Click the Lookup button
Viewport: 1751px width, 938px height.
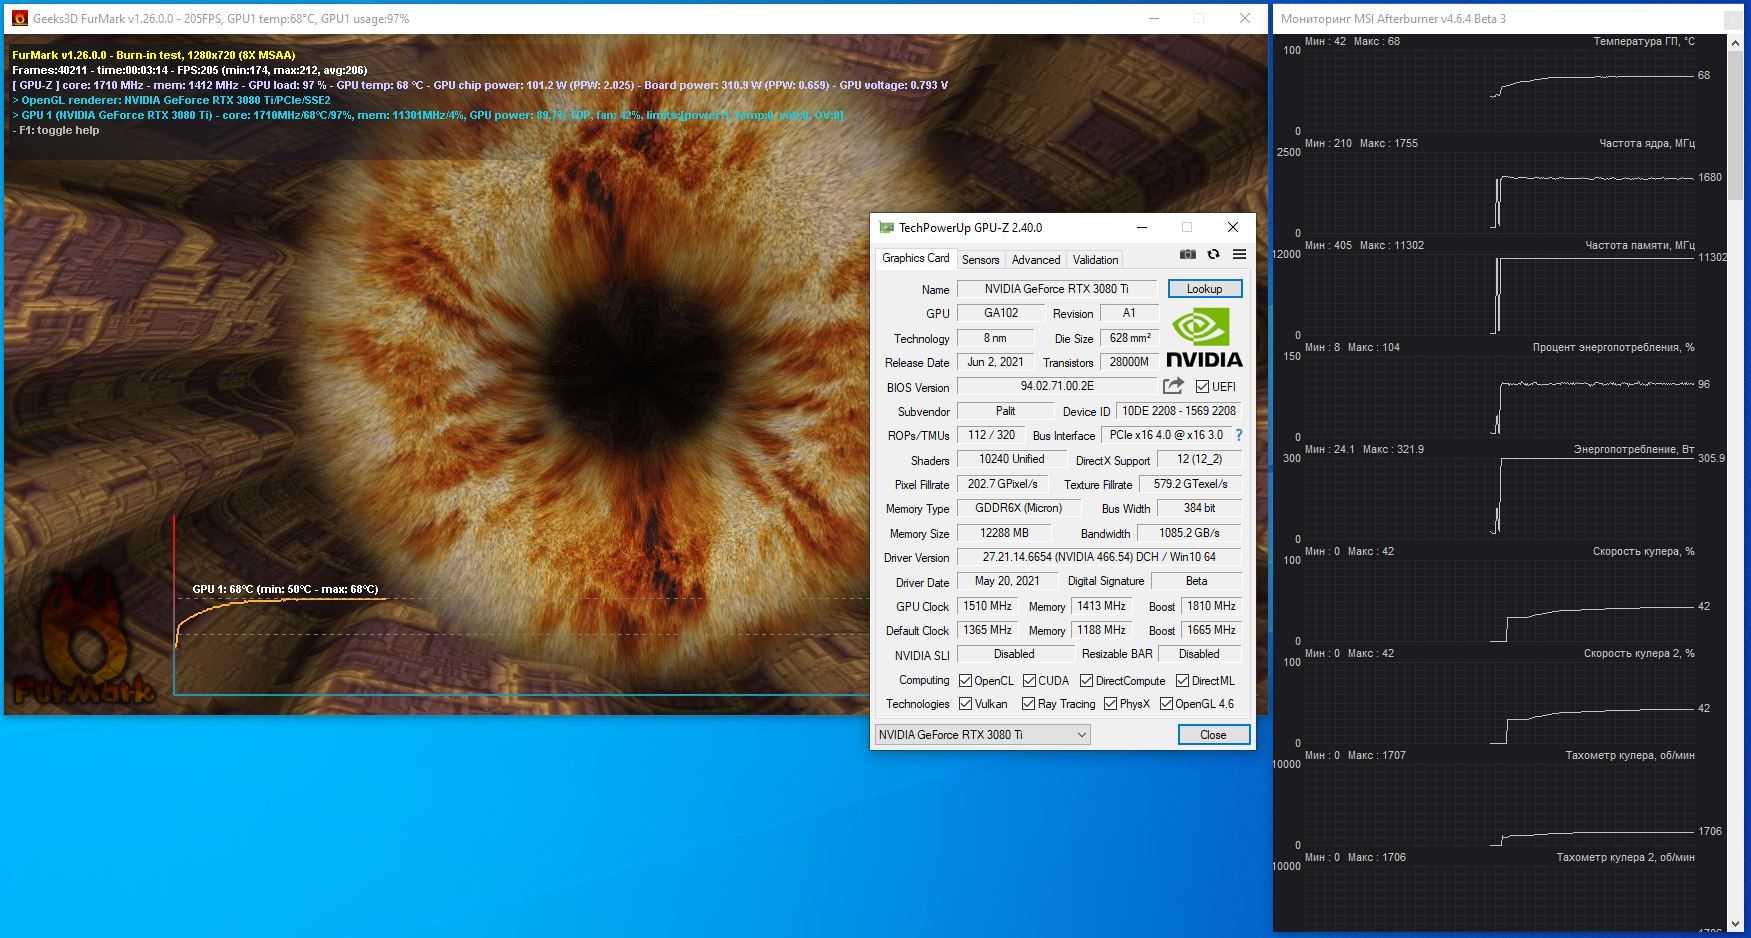tap(1204, 289)
